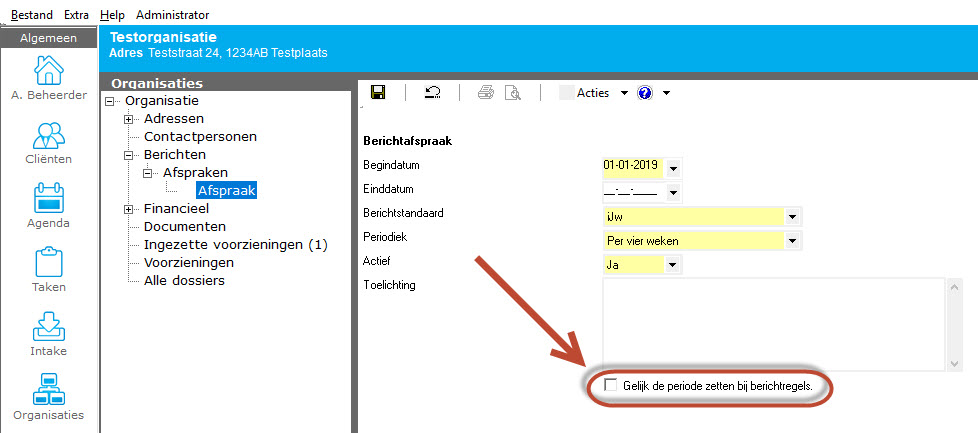
Task: Open the Periodiek dropdown list
Action: pyautogui.click(x=792, y=240)
